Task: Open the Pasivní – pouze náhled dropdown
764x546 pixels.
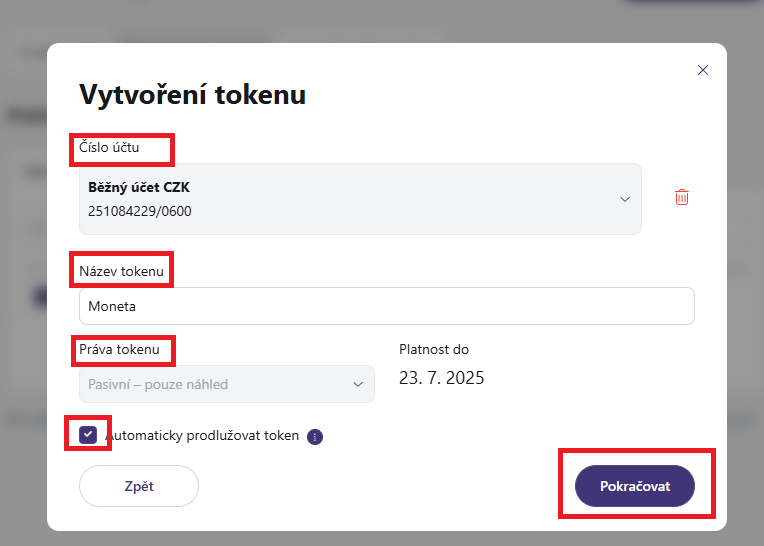Action: point(227,384)
